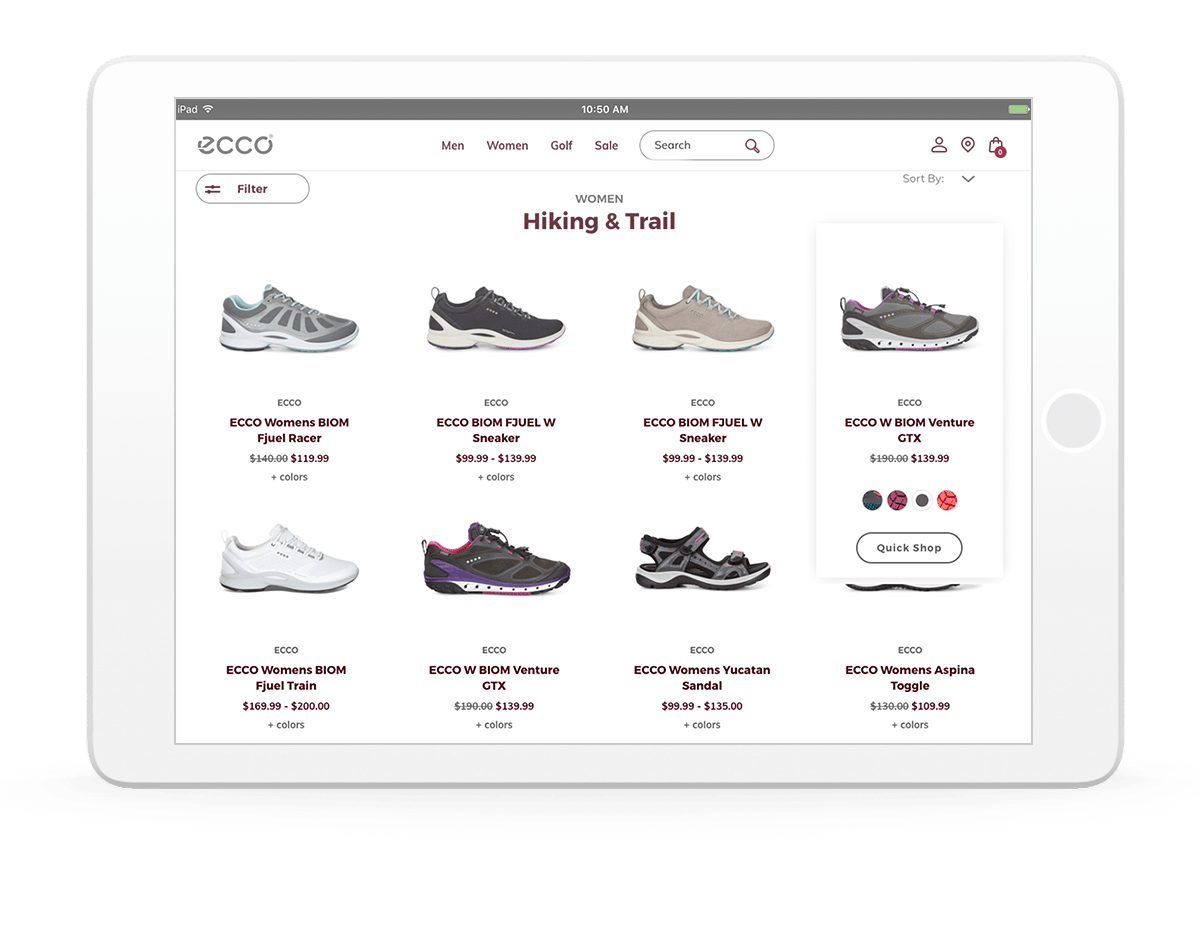The width and height of the screenshot is (1200, 926).
Task: Open the BIOM Fjuel Racer shoe image
Action: pyautogui.click(x=289, y=318)
